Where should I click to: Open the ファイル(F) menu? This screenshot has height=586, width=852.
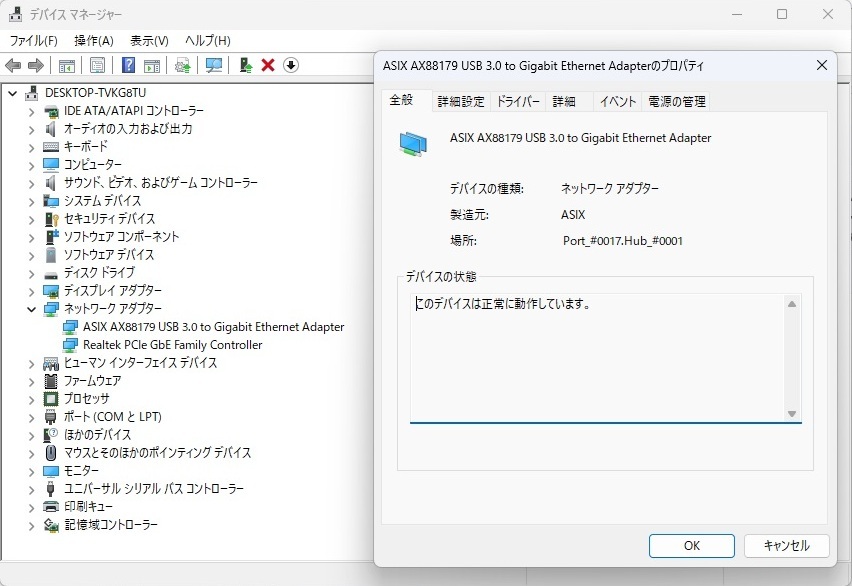(34, 41)
